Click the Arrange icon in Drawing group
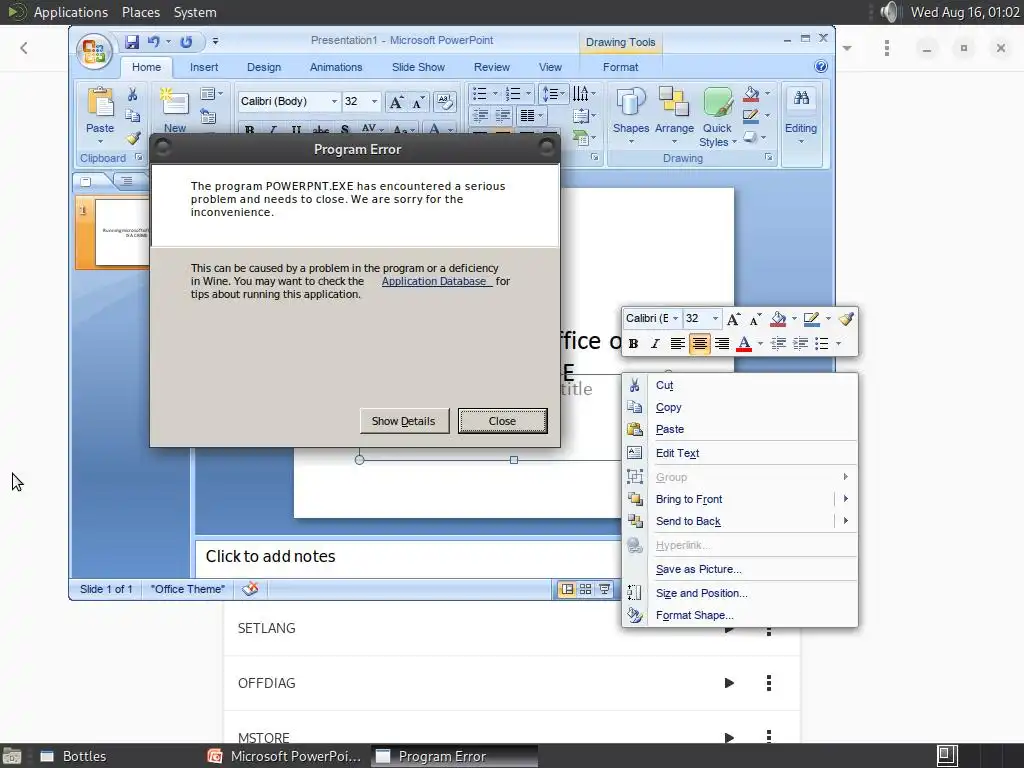Image resolution: width=1024 pixels, height=768 pixels. click(x=674, y=102)
